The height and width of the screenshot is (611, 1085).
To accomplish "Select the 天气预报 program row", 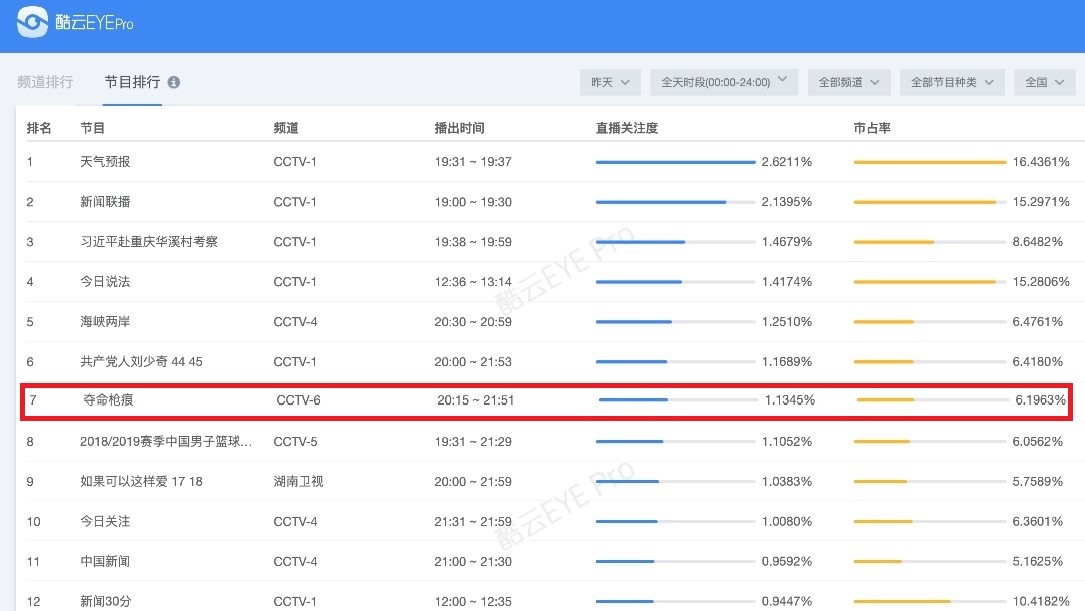I will [x=550, y=162].
